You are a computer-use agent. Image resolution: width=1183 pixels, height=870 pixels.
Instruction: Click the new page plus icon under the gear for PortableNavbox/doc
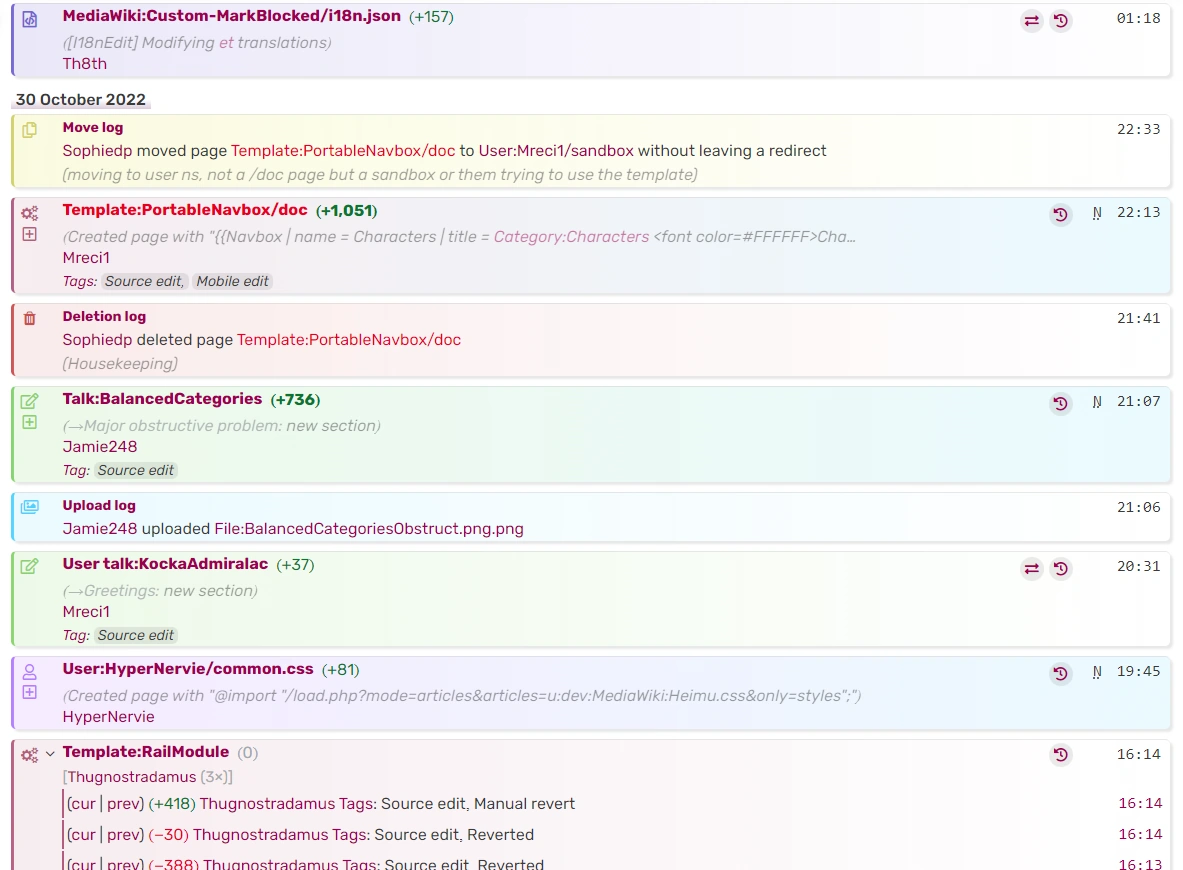point(29,234)
